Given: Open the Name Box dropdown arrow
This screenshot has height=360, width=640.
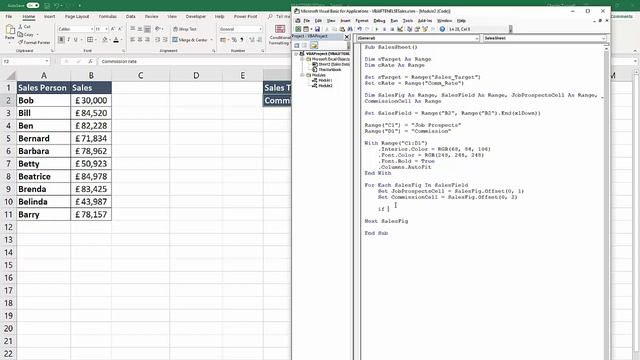Looking at the screenshot, I should point(47,61).
